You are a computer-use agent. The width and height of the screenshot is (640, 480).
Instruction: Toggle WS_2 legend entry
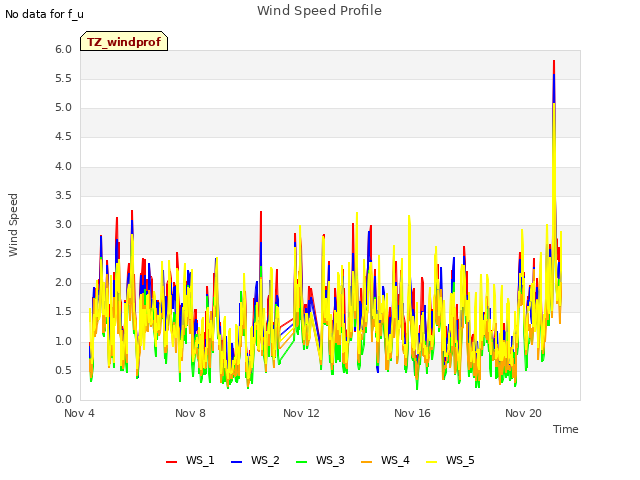pos(255,460)
